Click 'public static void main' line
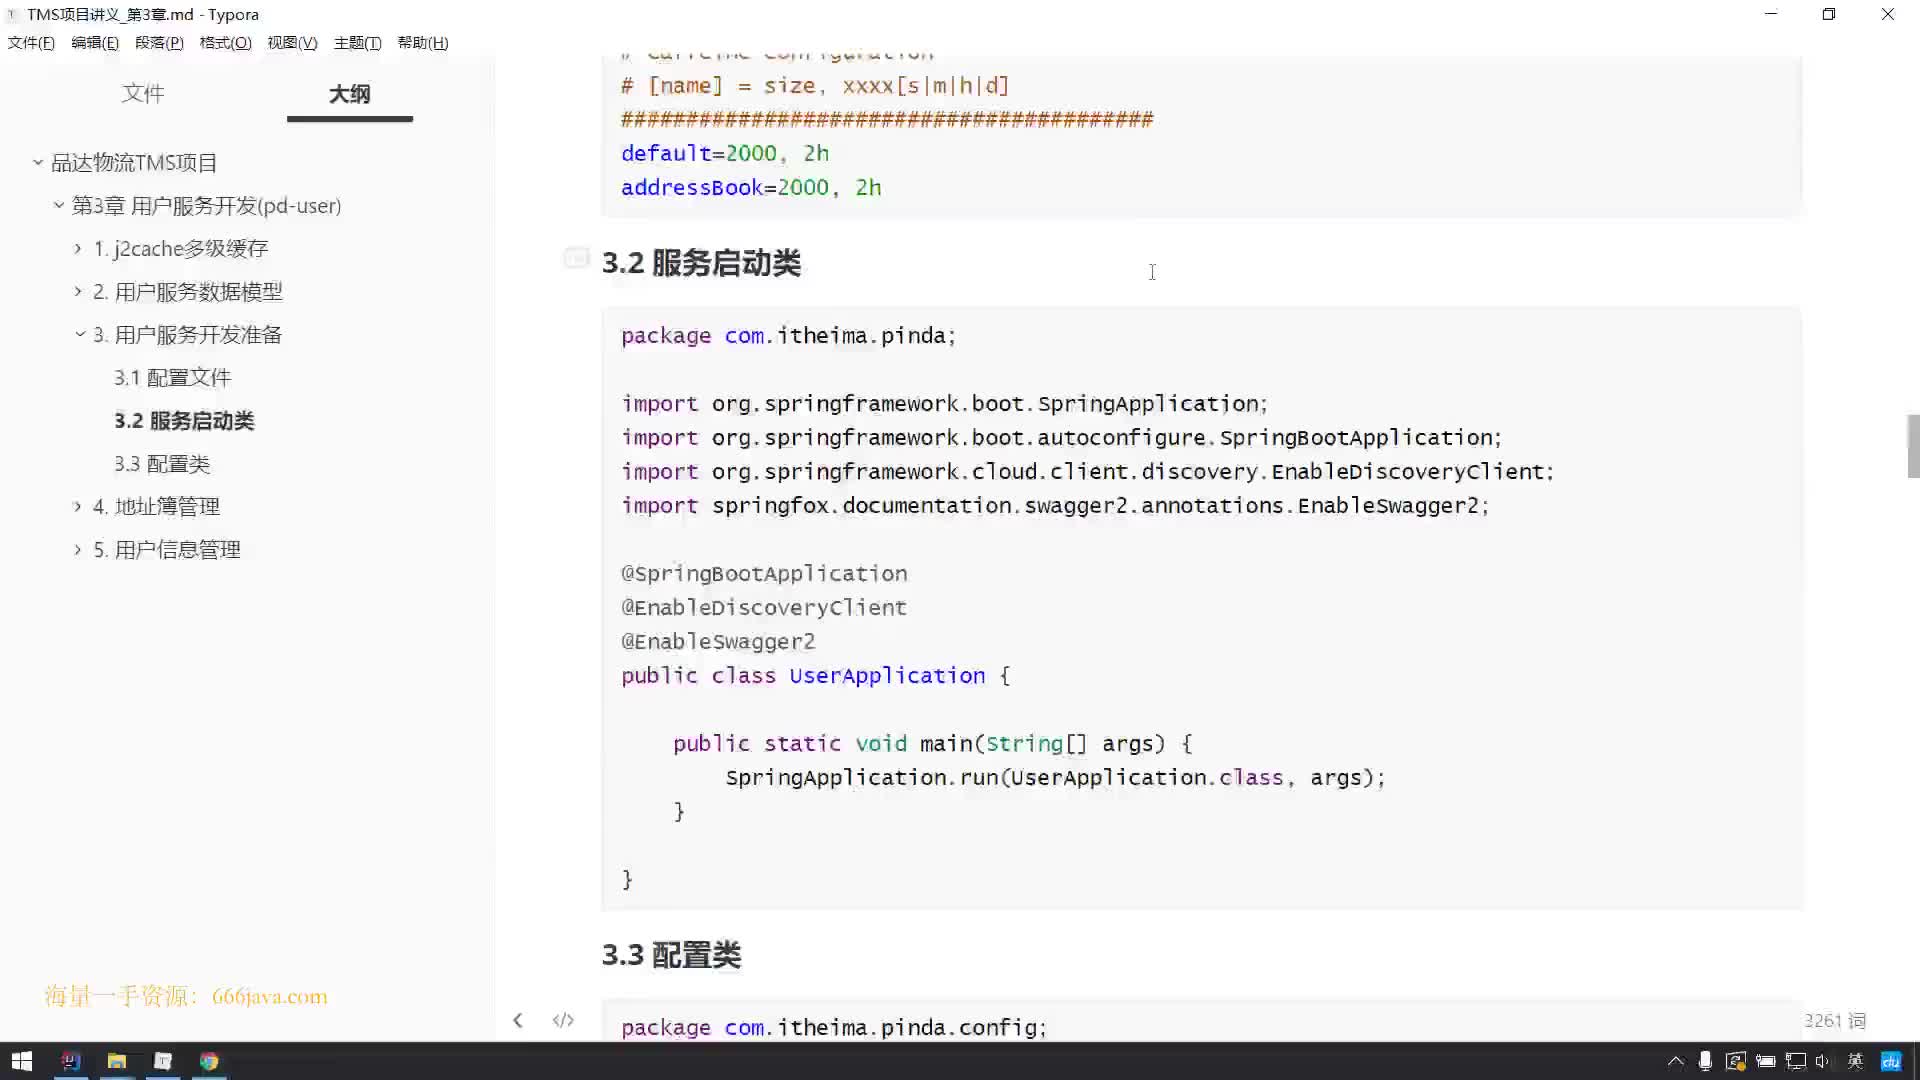The width and height of the screenshot is (1920, 1080). [x=933, y=743]
